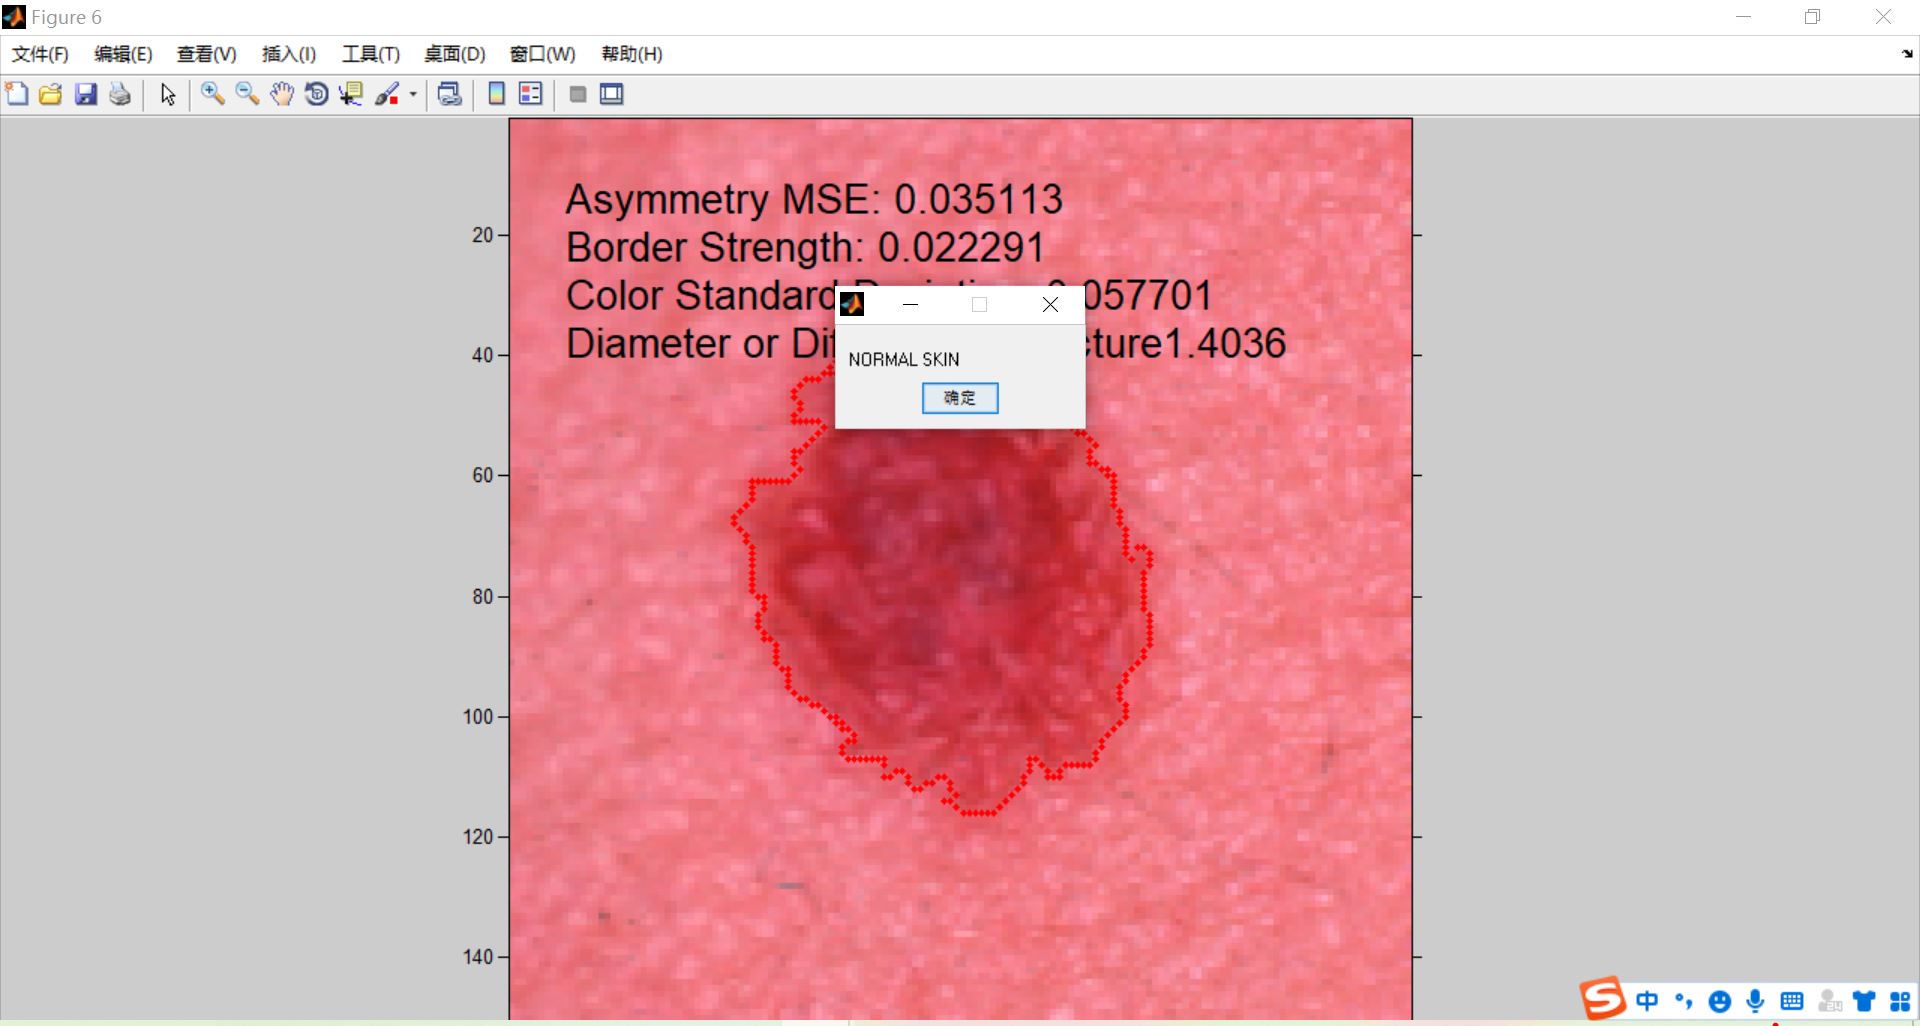Hide plot tools using the gray square icon

(577, 94)
